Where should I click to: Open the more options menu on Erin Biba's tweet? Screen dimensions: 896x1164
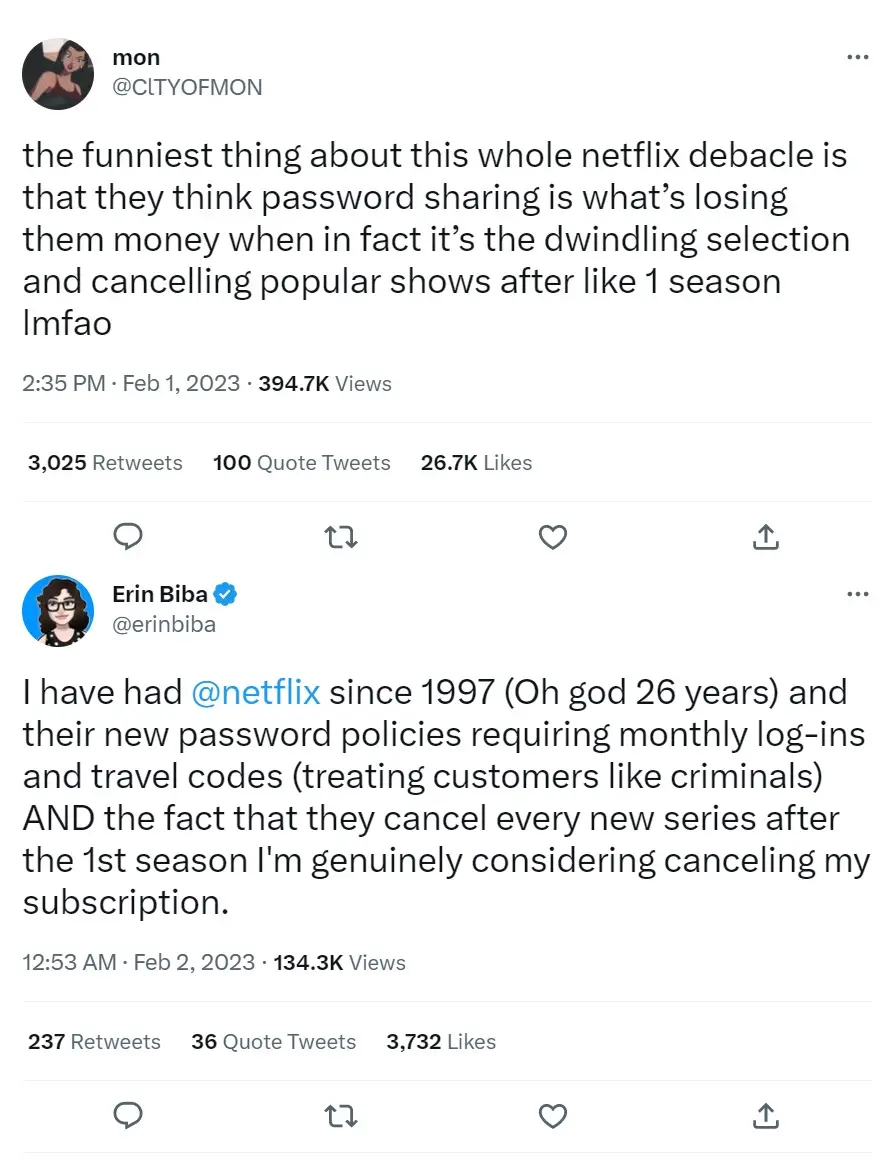[857, 593]
